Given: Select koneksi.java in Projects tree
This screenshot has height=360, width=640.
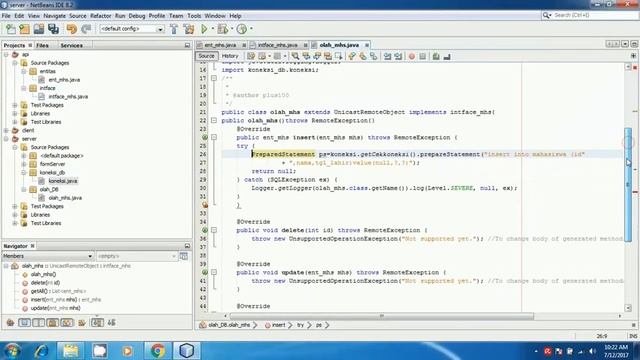Looking at the screenshot, I should 62,181.
